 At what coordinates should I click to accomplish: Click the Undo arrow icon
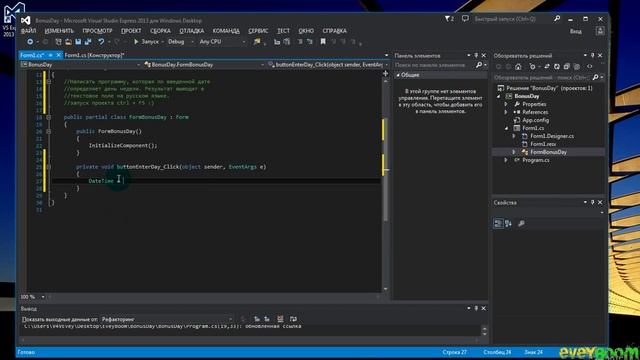click(101, 42)
